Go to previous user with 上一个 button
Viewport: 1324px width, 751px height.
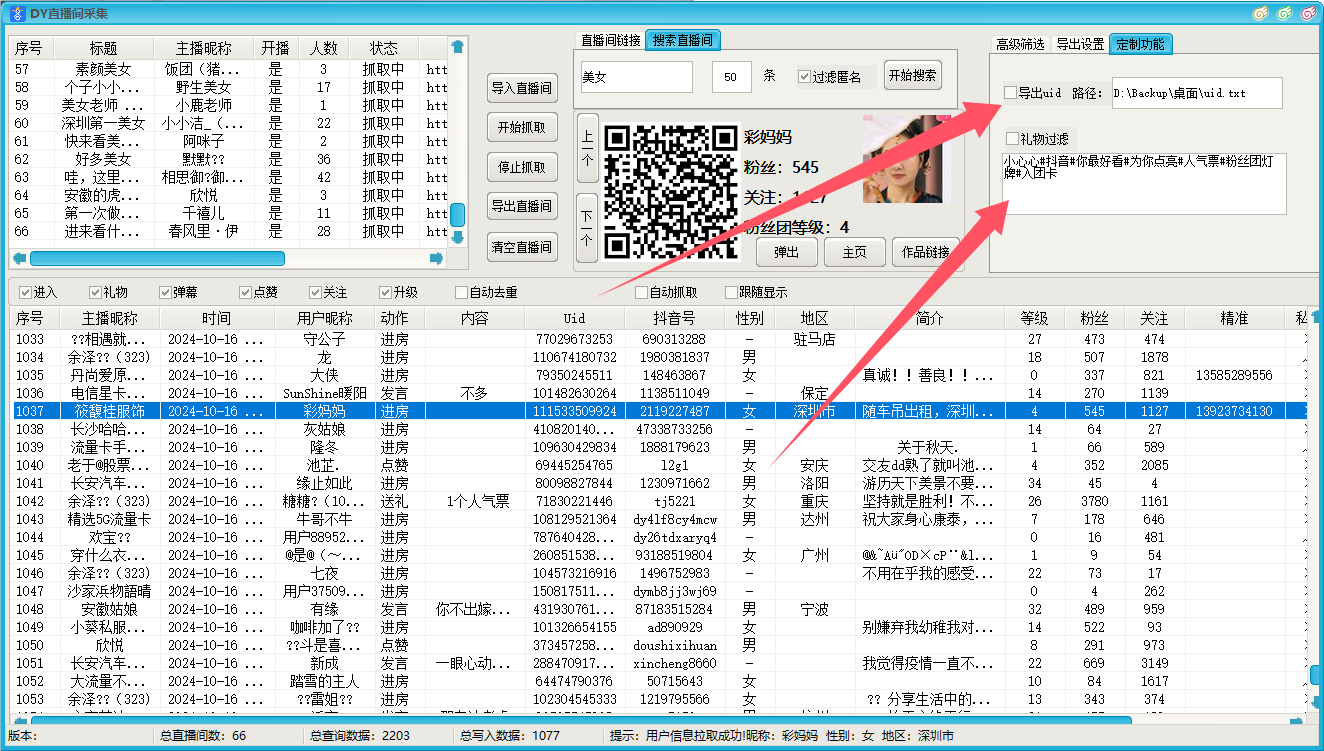(587, 147)
